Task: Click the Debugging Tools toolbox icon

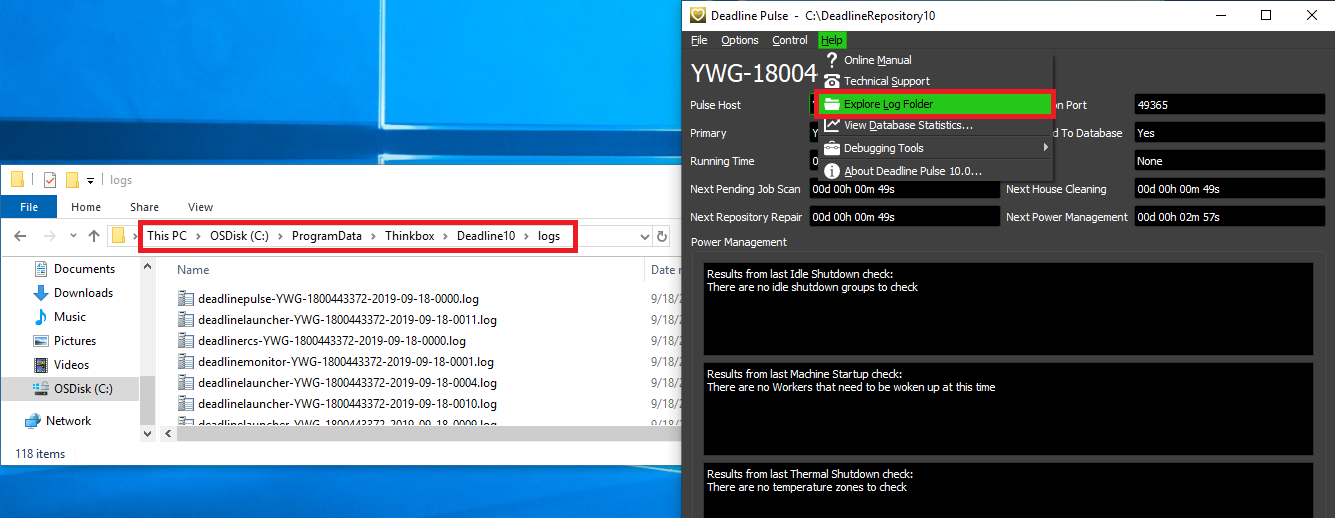Action: tap(831, 148)
